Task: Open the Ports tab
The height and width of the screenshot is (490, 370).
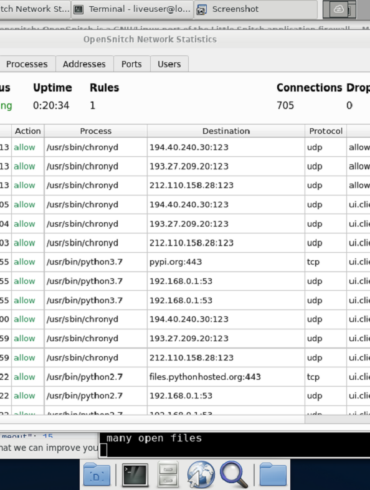Action: tap(131, 64)
